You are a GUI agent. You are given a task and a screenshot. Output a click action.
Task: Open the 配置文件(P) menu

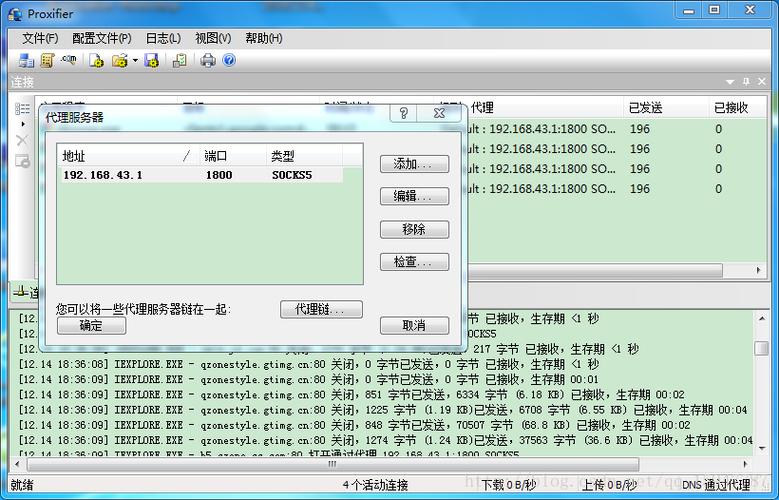point(102,38)
